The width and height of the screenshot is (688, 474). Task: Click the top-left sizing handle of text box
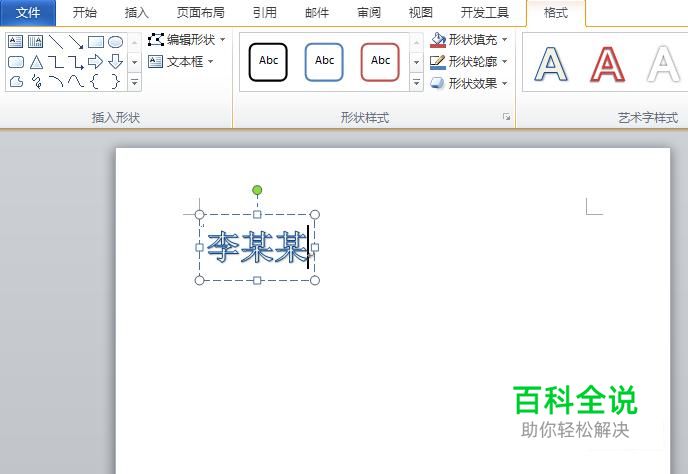click(x=200, y=214)
